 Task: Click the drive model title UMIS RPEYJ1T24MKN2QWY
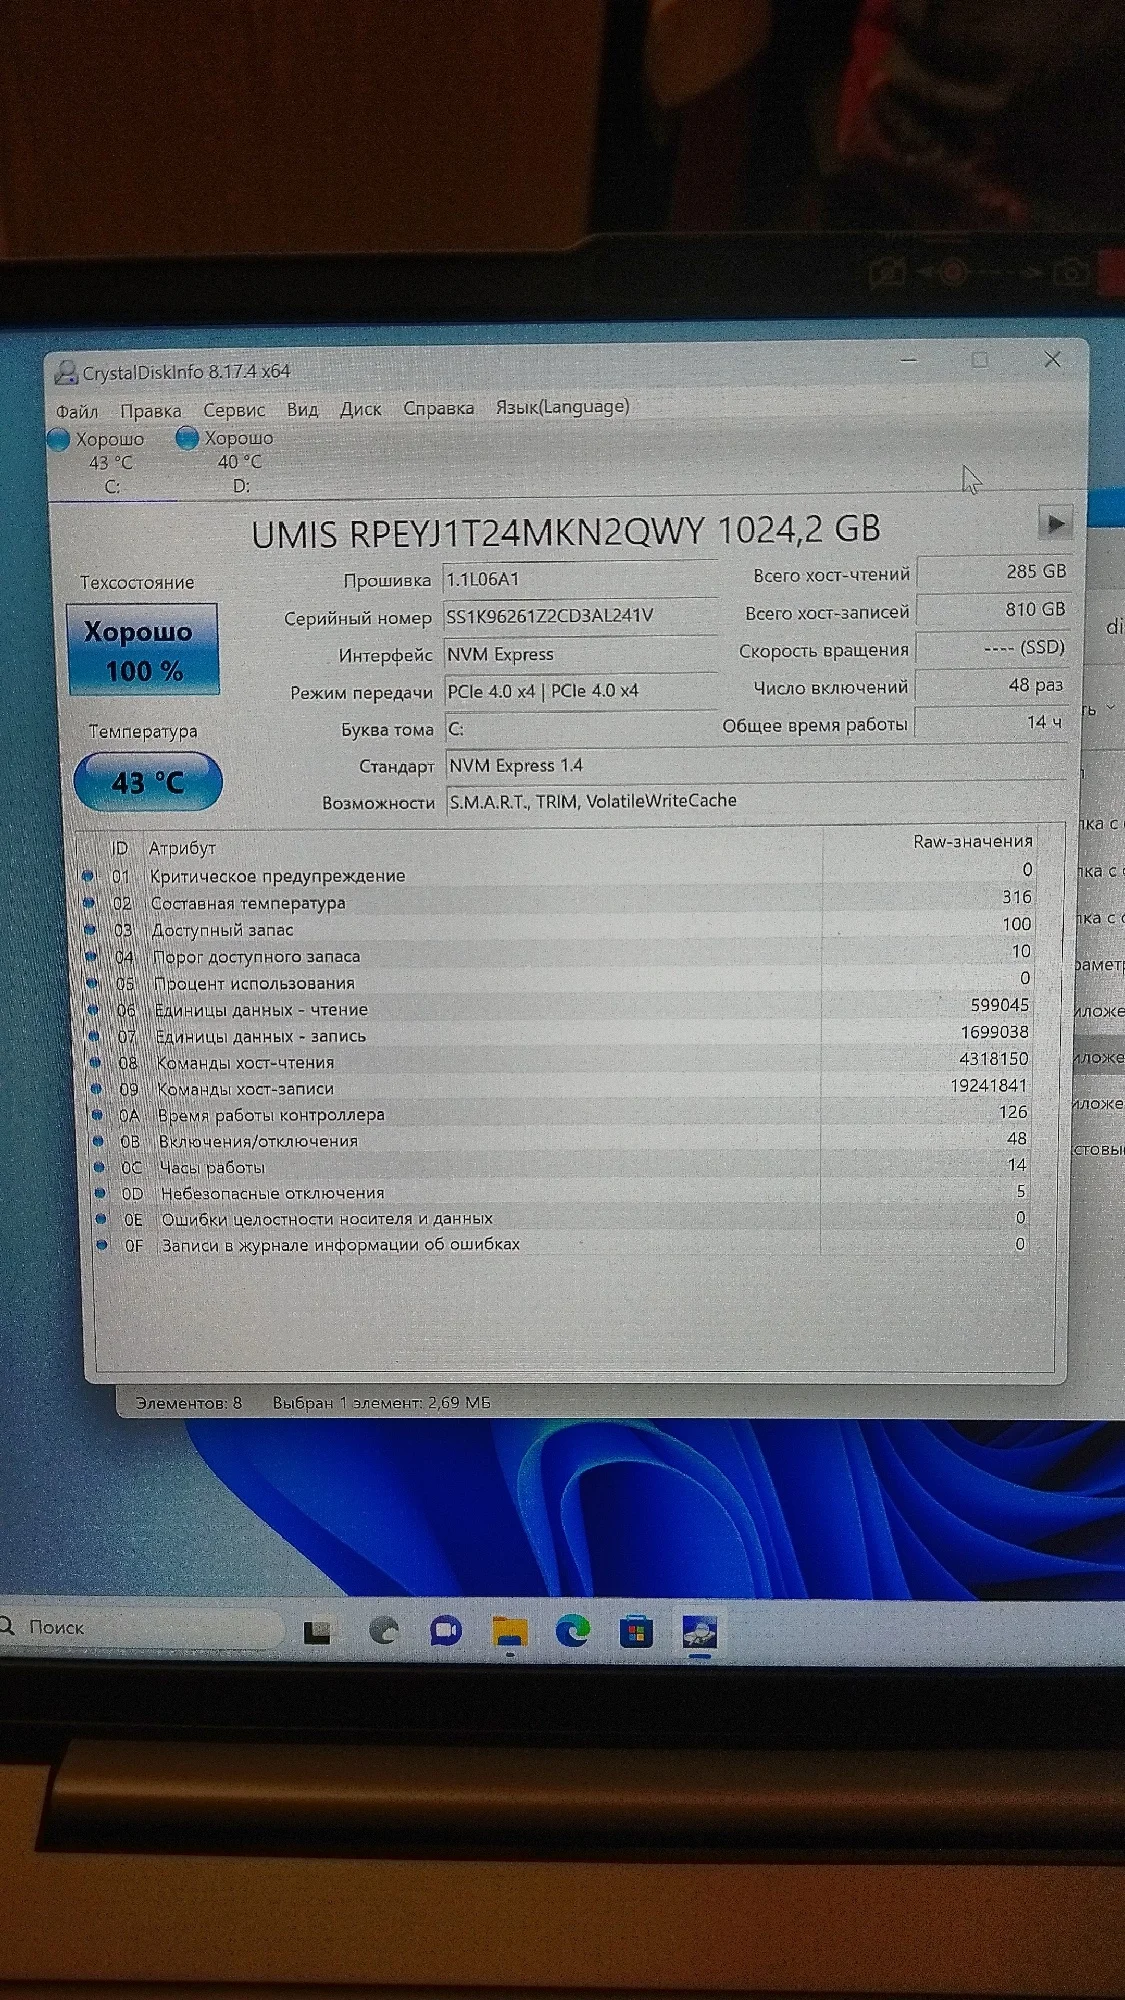point(477,532)
